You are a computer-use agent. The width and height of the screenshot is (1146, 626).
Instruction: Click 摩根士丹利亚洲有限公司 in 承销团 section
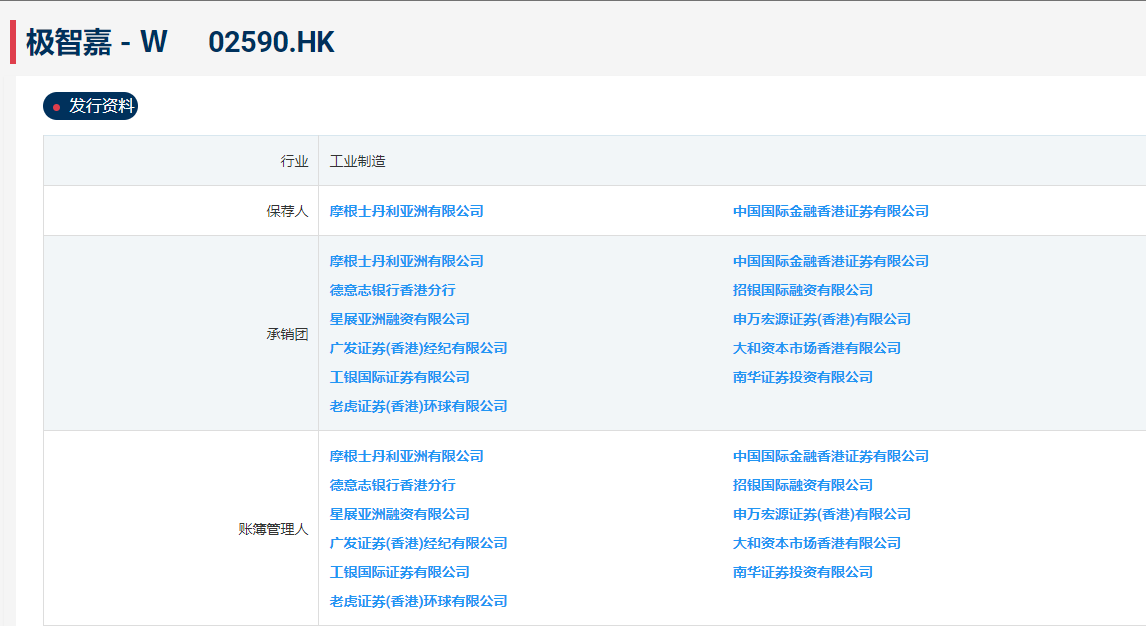[406, 261]
